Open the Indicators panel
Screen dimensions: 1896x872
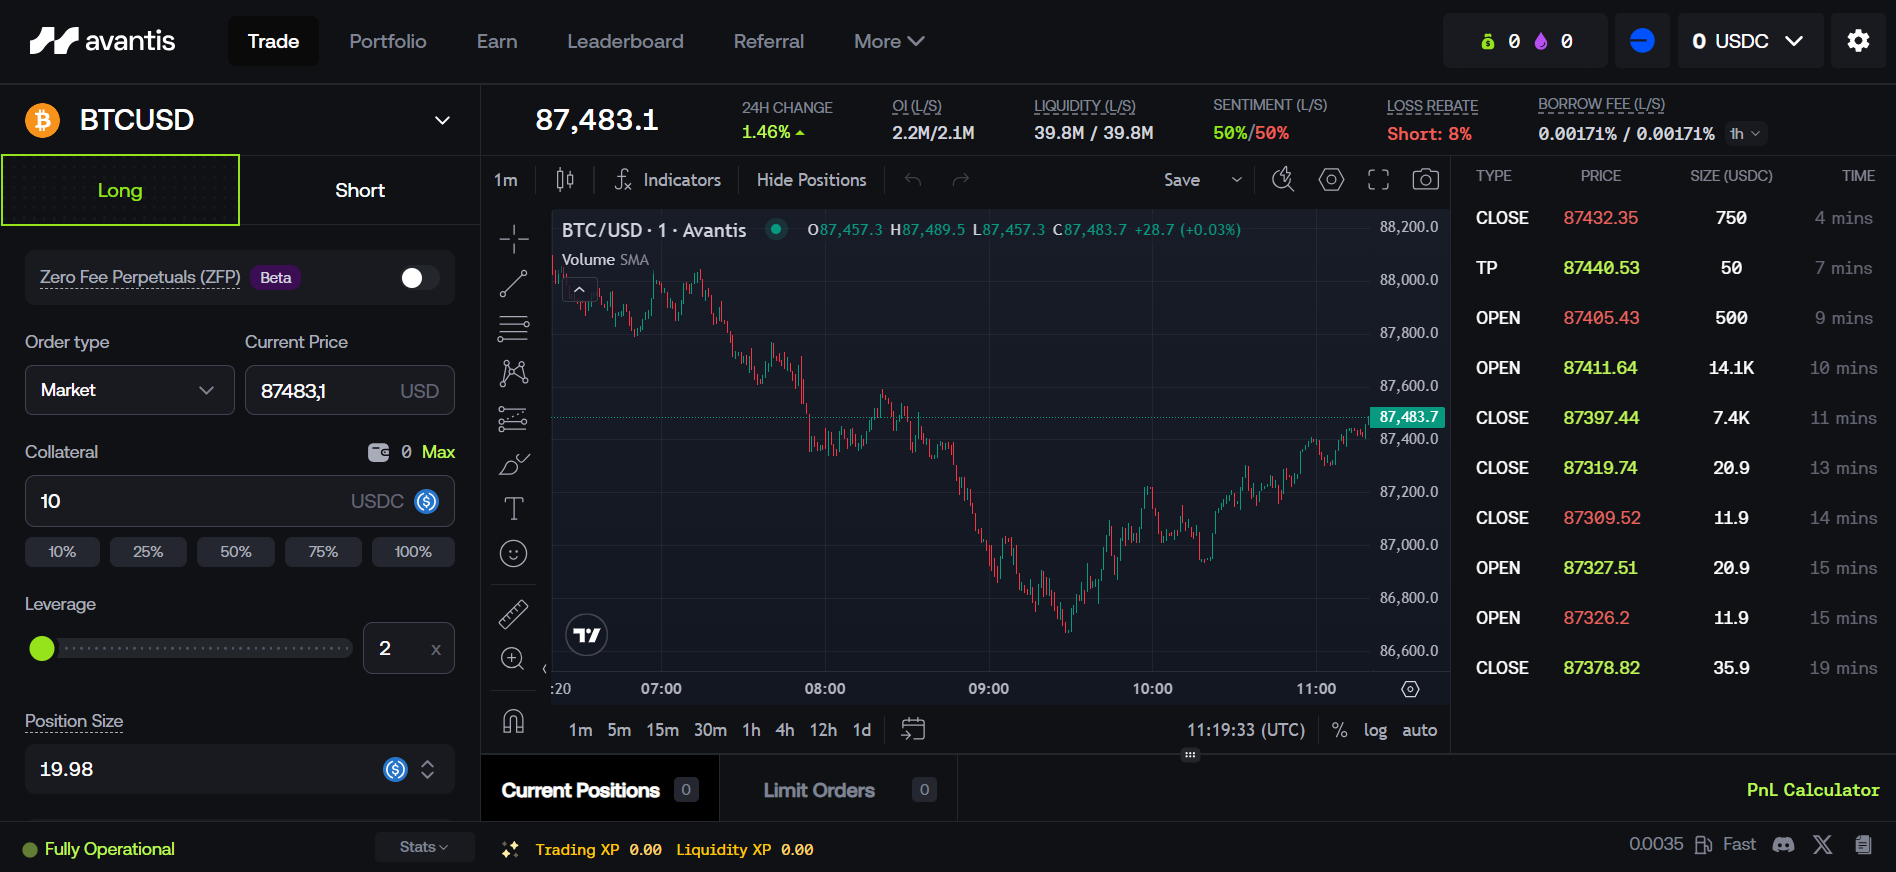[667, 180]
